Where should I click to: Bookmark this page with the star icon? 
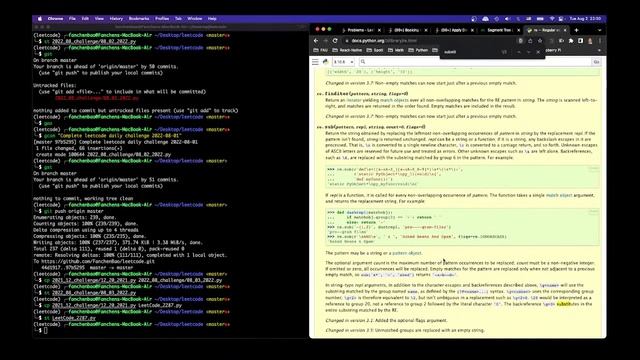[540, 41]
